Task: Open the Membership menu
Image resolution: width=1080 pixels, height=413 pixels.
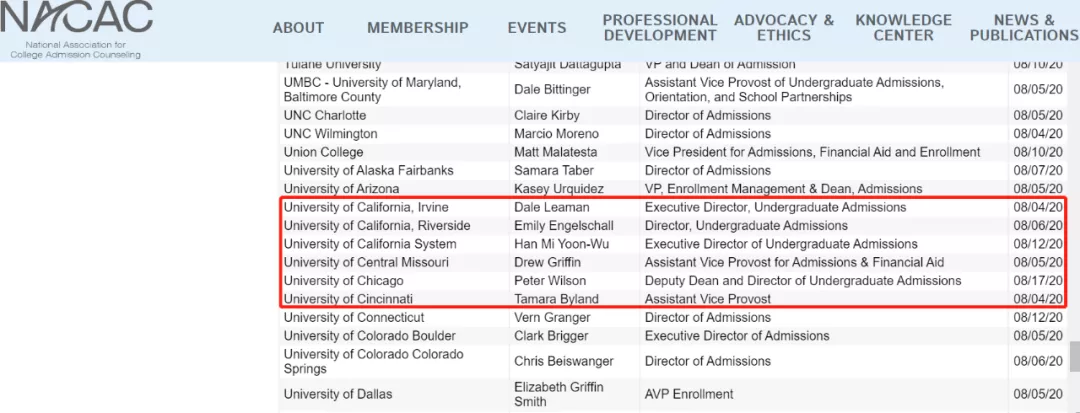Action: click(x=417, y=28)
